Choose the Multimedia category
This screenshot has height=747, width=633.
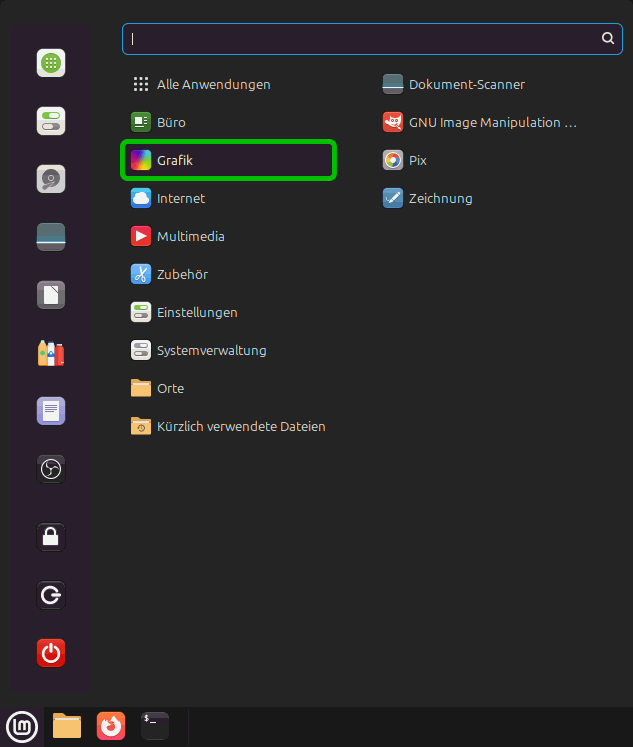(x=190, y=236)
